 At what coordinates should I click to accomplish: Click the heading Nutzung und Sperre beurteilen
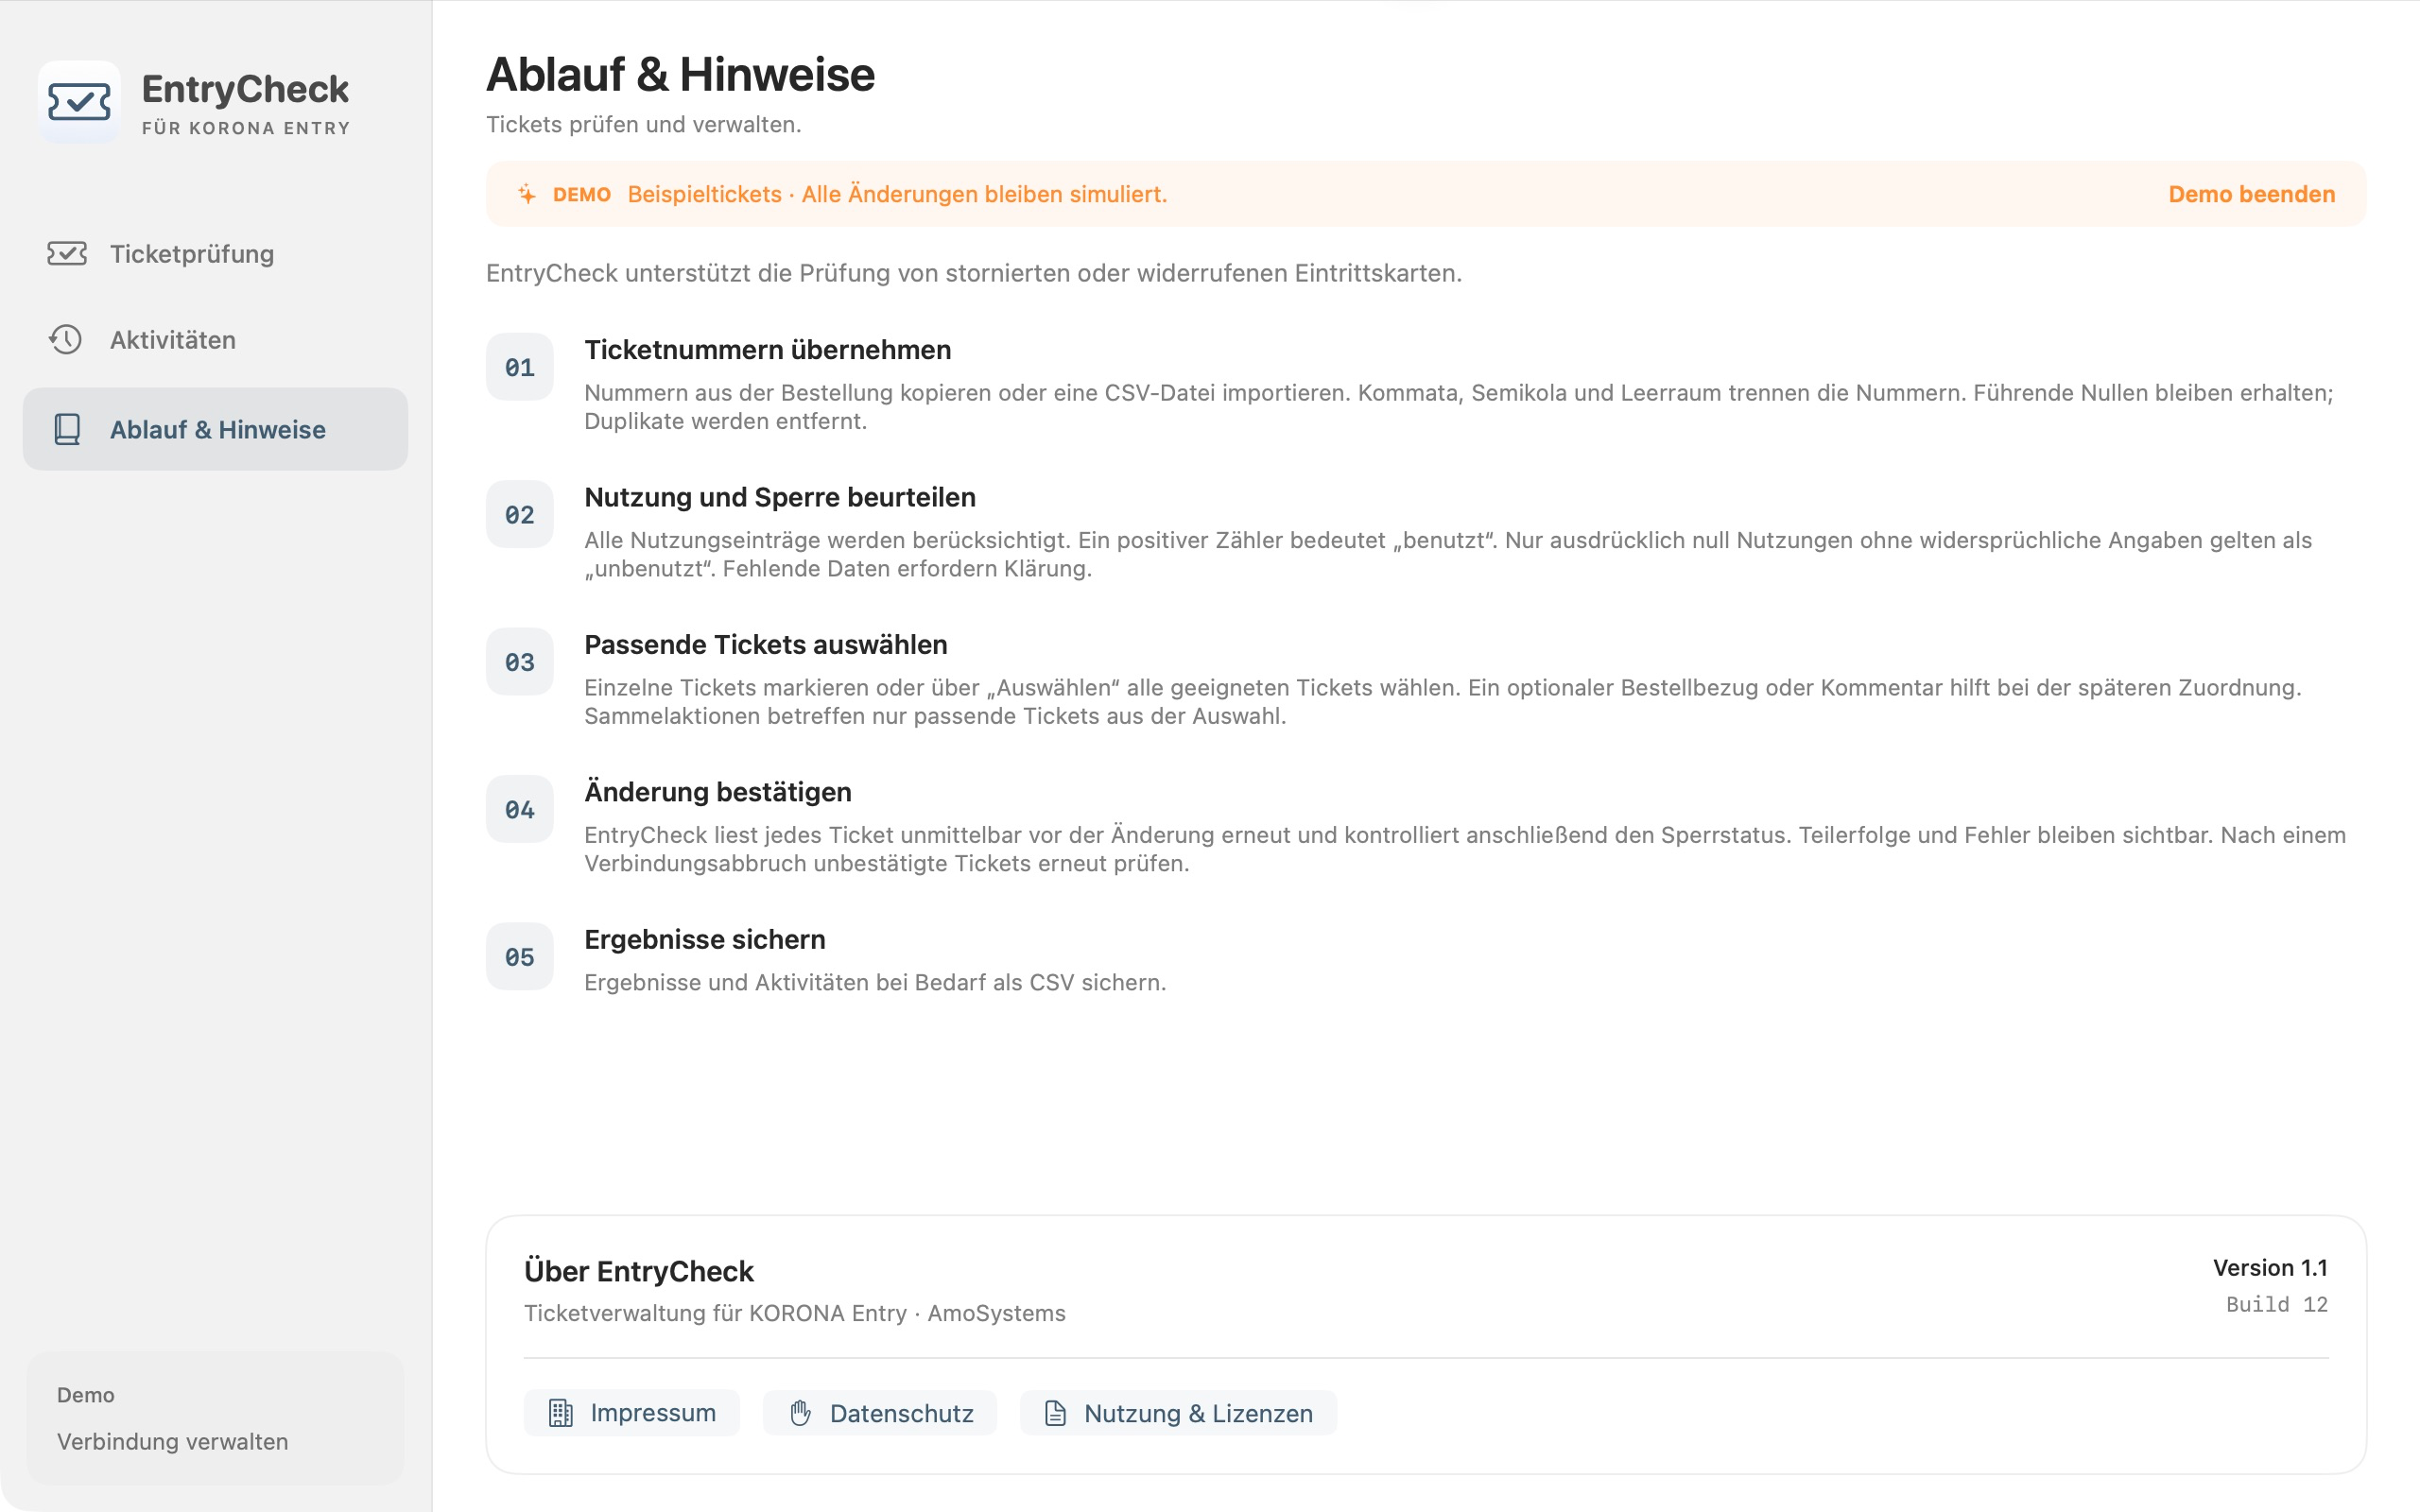[780, 497]
